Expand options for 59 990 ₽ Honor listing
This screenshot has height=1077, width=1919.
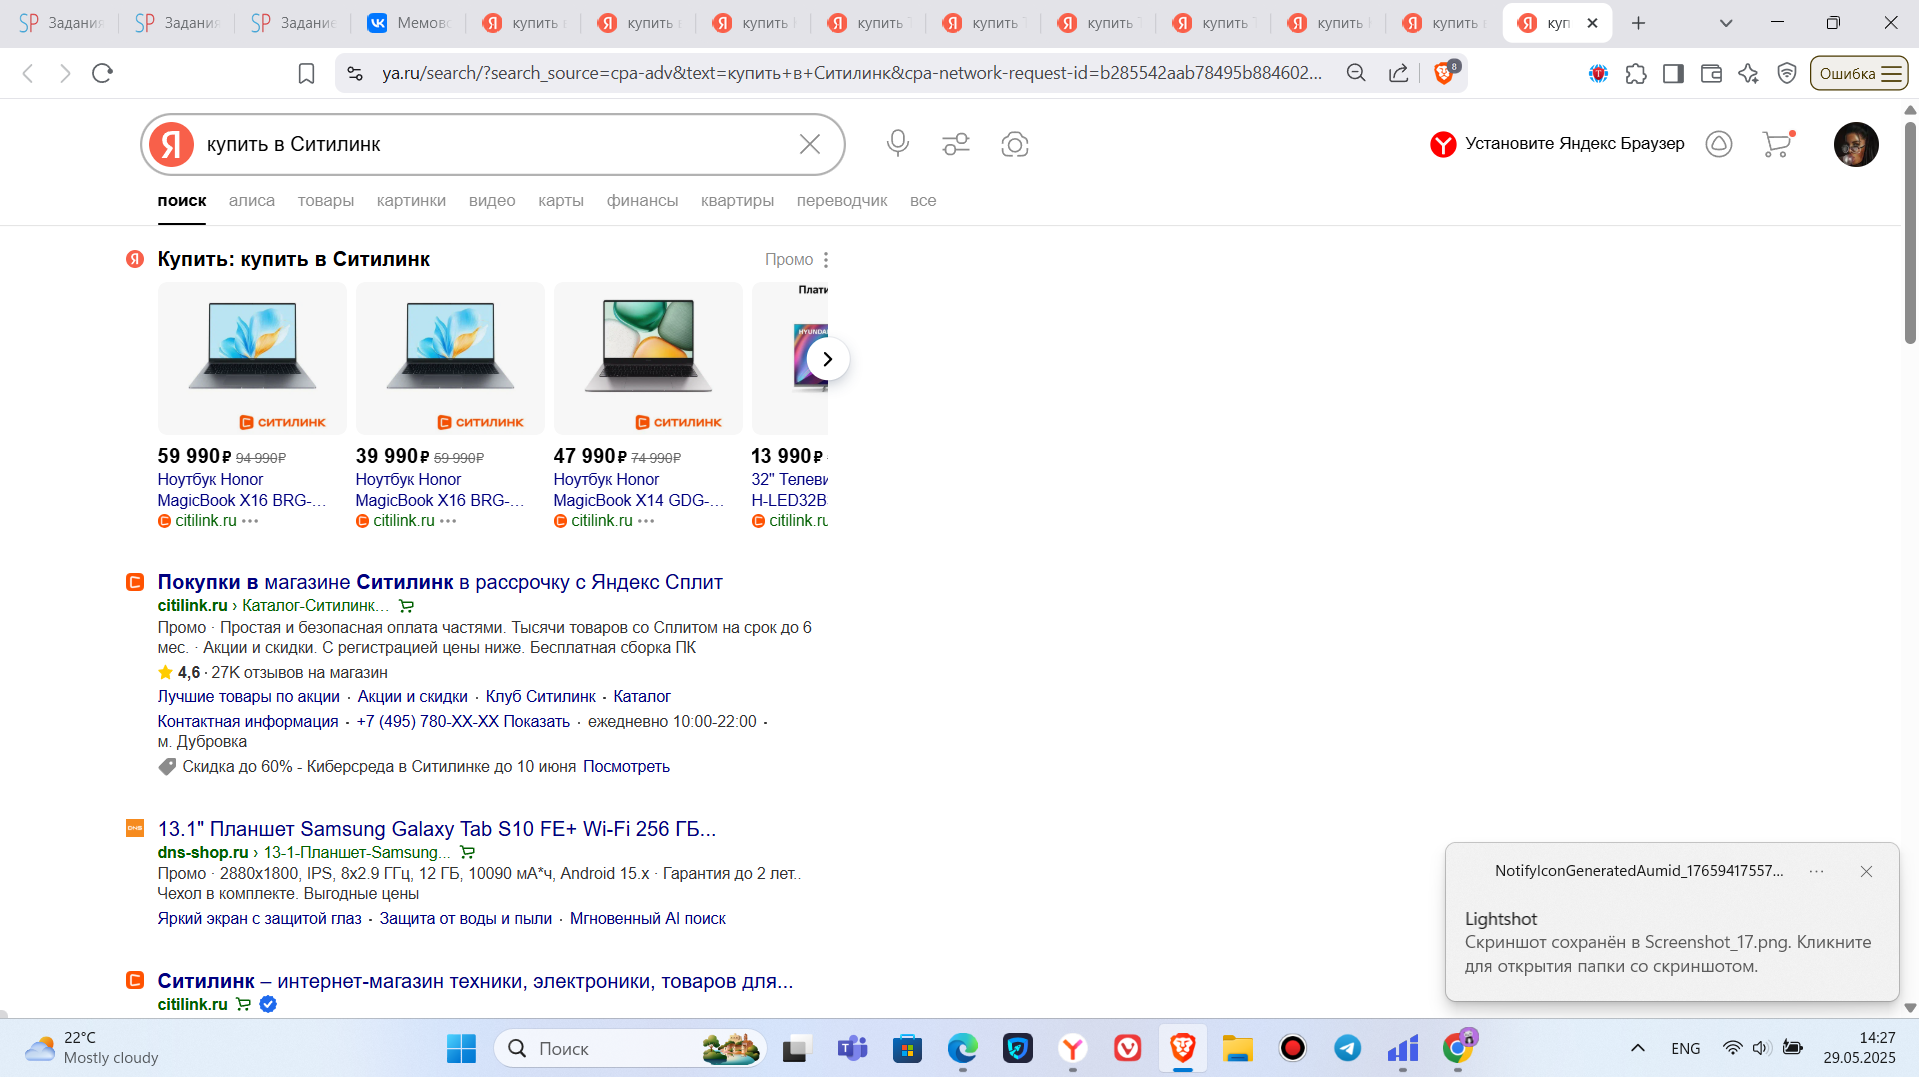pos(250,521)
